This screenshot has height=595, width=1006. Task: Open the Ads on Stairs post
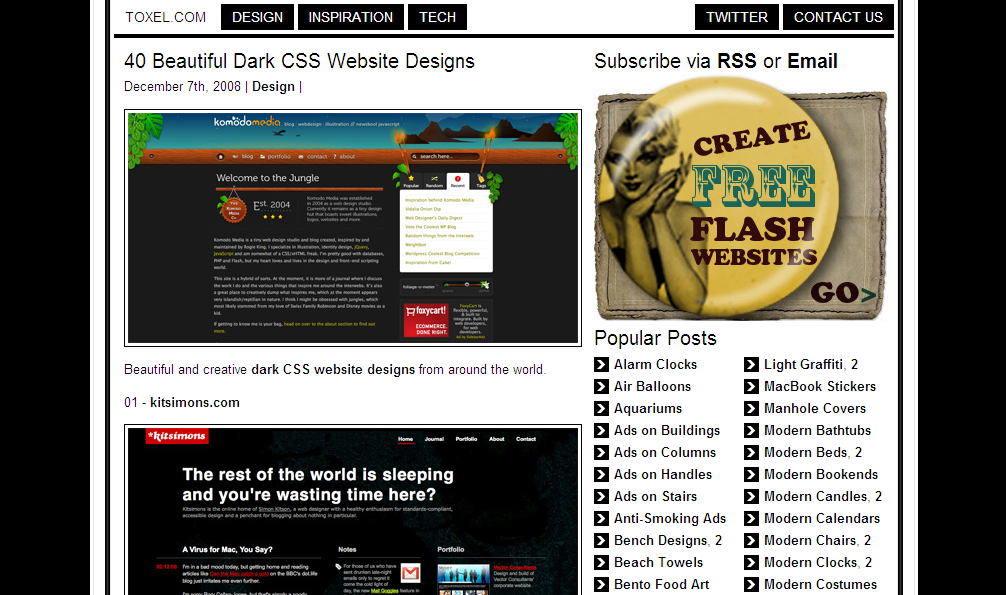[655, 496]
